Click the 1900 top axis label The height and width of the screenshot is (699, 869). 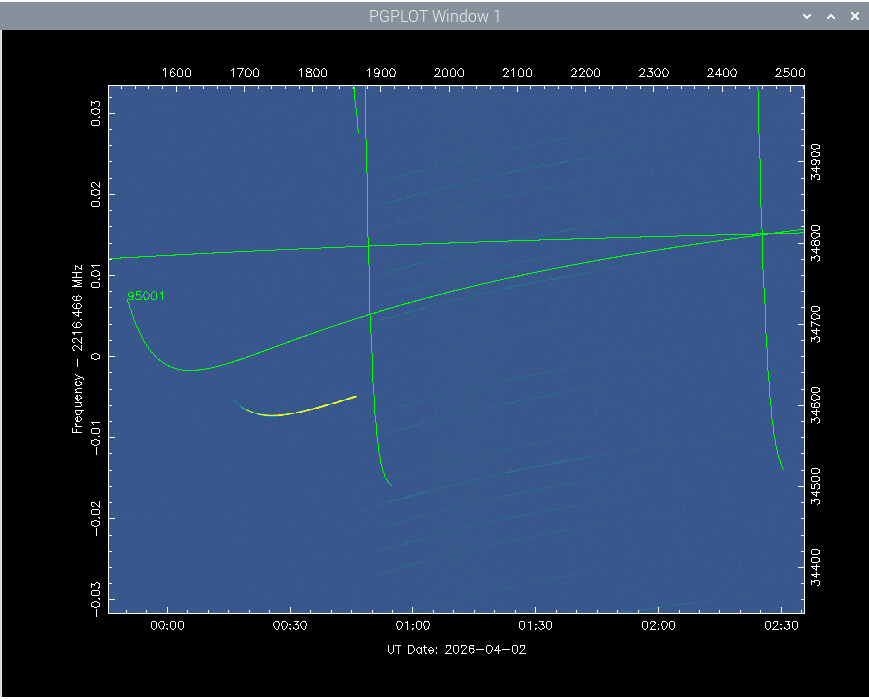point(381,73)
